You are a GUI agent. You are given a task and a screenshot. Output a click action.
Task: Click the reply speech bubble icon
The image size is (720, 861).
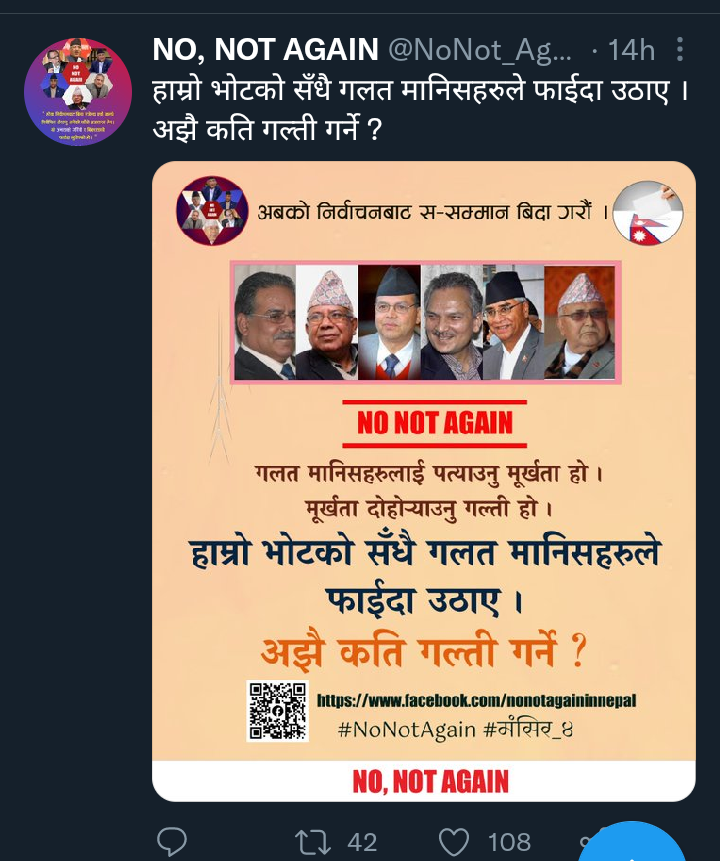172,841
